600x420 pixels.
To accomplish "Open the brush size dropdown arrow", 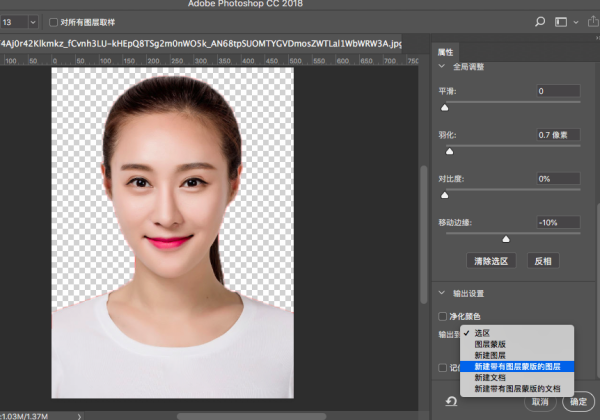I will point(33,22).
